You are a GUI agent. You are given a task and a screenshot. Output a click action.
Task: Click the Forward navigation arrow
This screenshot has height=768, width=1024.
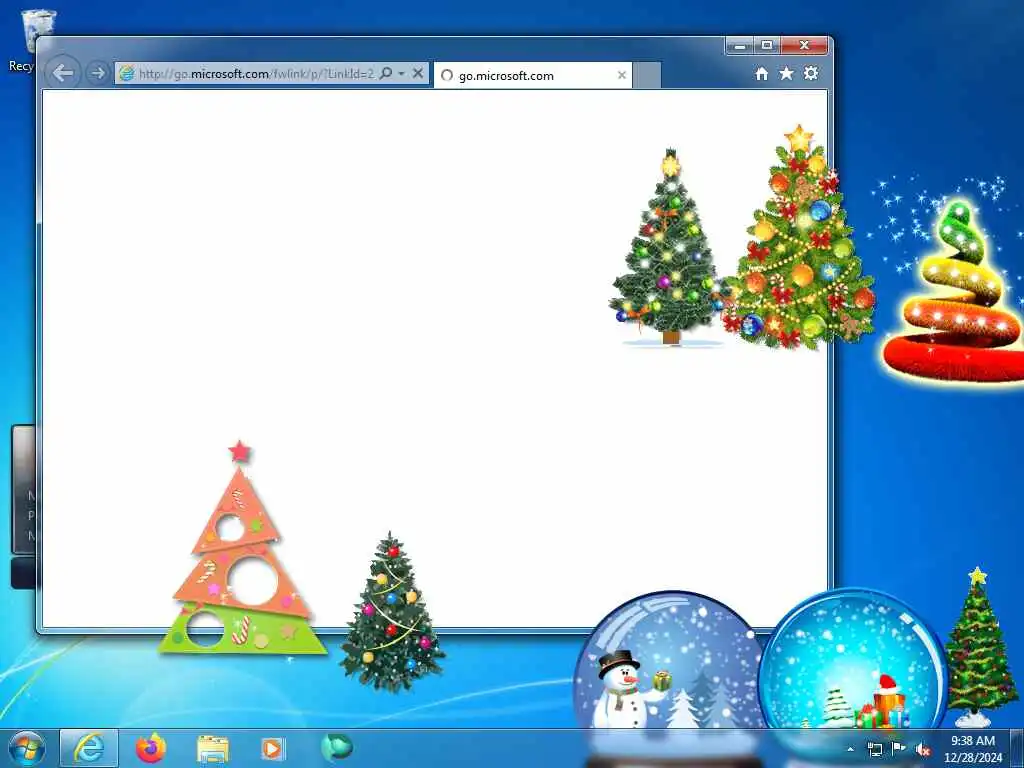(98, 73)
